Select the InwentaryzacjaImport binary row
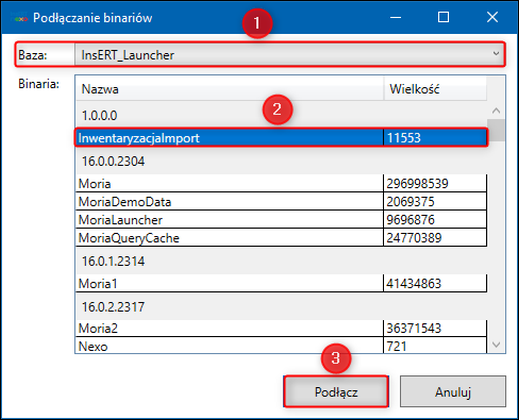This screenshot has height=420, width=519. (x=281, y=138)
